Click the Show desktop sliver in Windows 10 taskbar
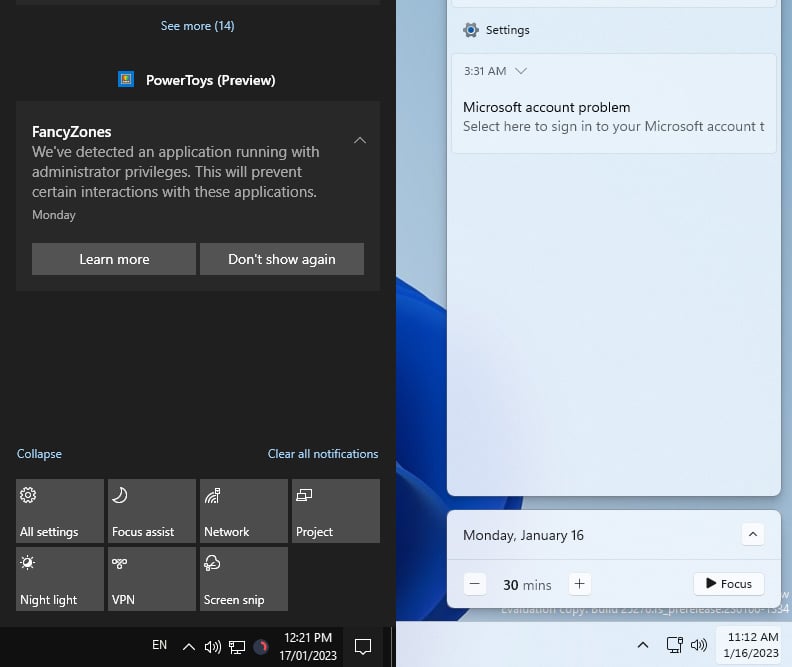The width and height of the screenshot is (792, 667). coord(392,647)
